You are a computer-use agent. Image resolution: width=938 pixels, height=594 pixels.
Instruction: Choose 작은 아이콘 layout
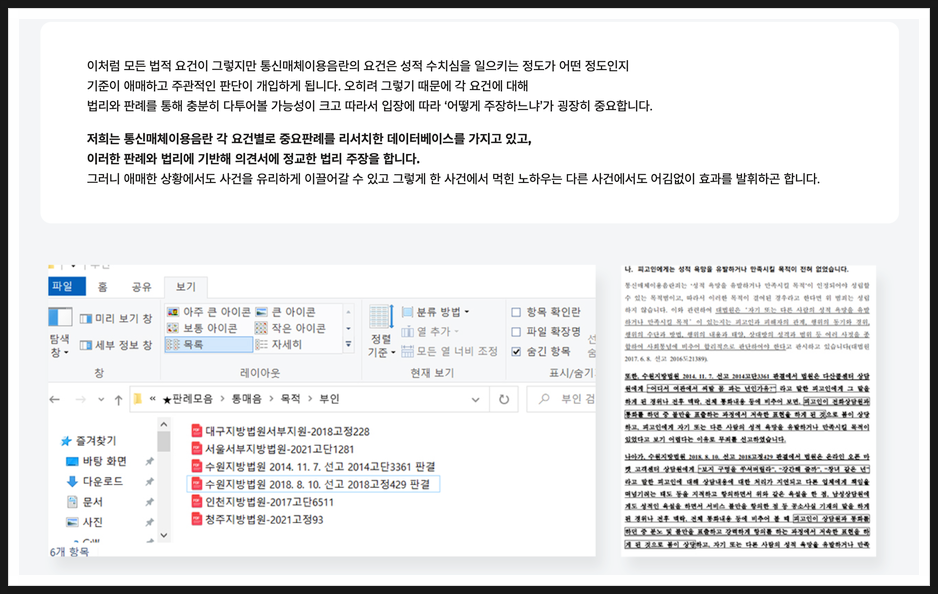coord(291,328)
